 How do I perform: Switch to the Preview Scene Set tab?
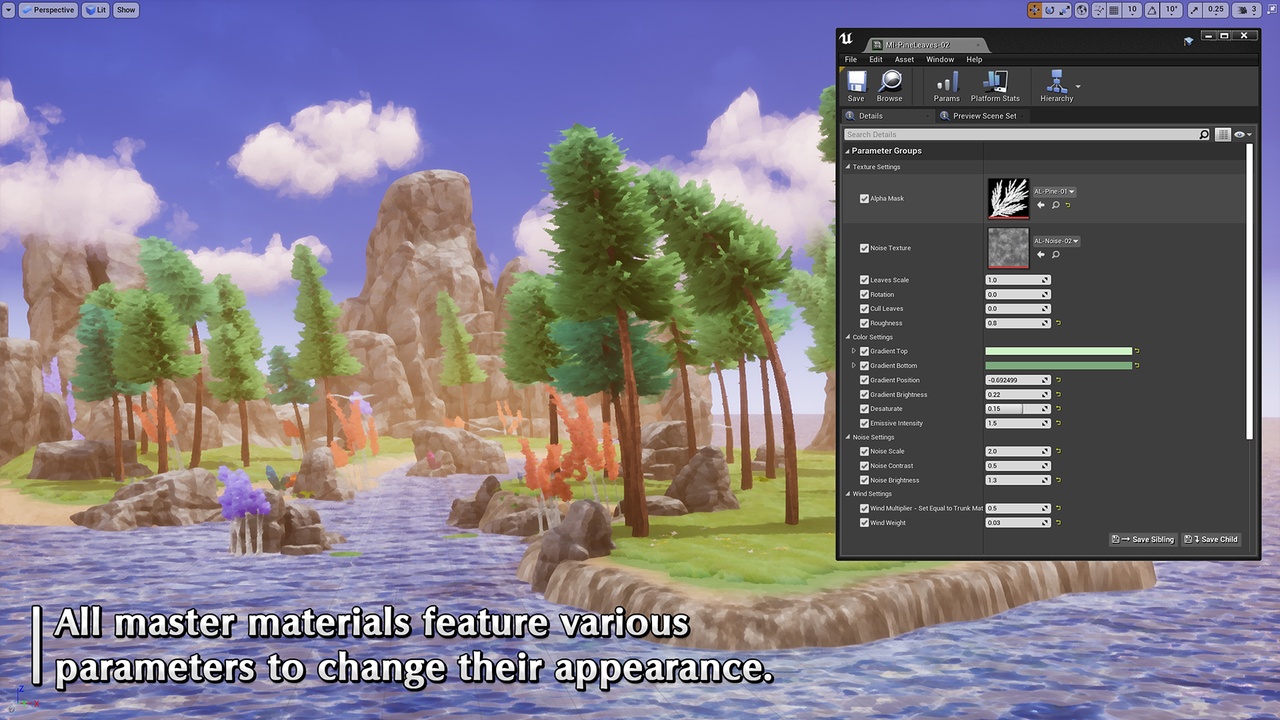click(984, 116)
